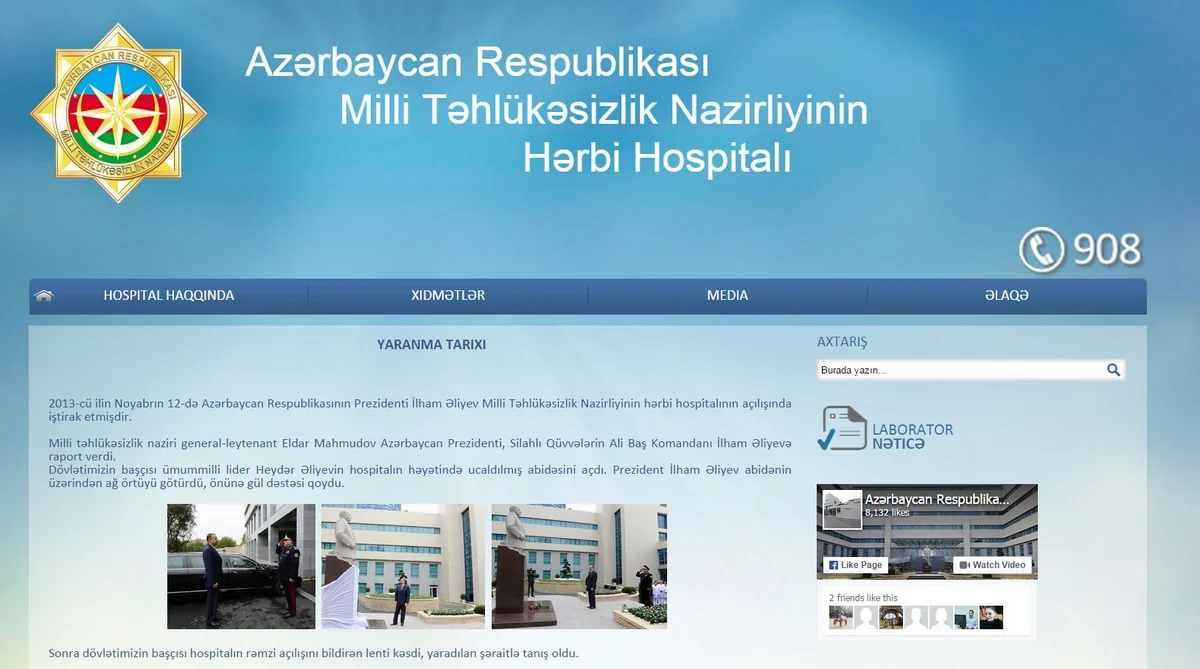Open the XIDMƏTLƏR menu
Viewport: 1200px width, 669px height.
click(x=448, y=296)
